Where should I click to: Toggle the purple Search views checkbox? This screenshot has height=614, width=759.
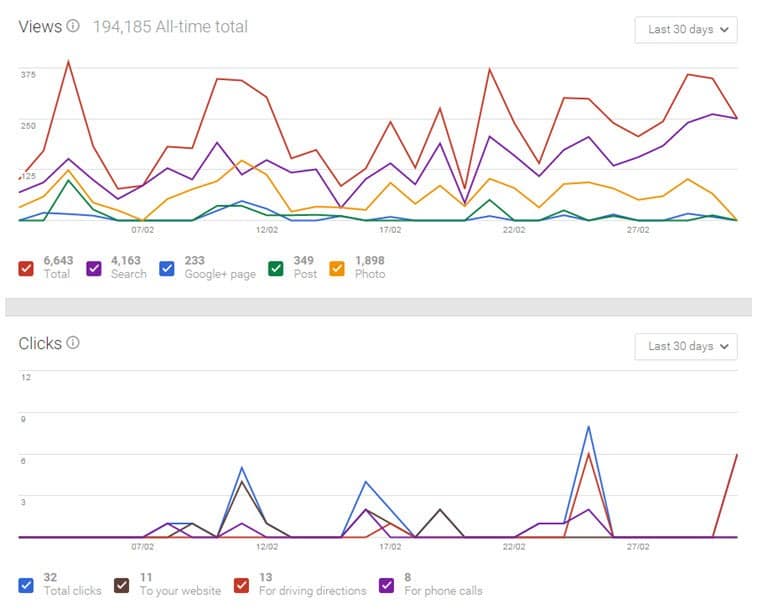(x=94, y=267)
